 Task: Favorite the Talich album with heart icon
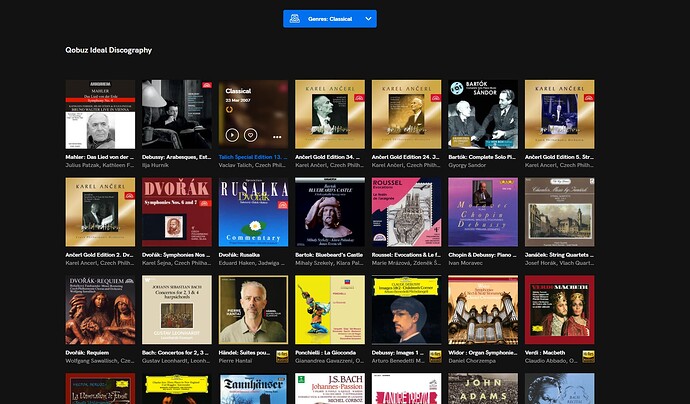[249, 134]
